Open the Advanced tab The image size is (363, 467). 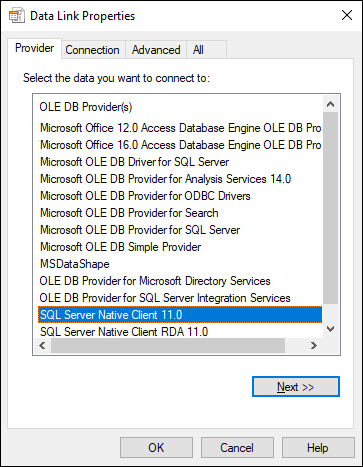tap(156, 50)
